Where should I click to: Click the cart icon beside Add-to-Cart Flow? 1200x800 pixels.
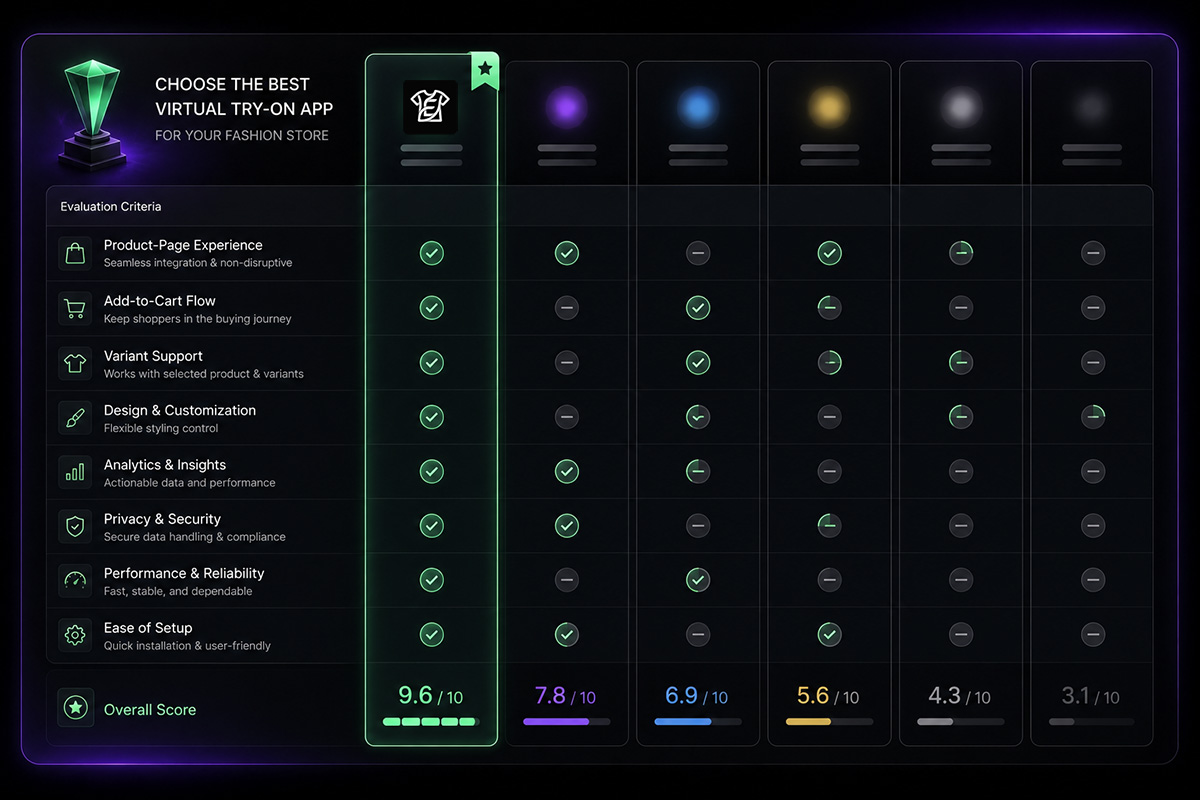click(75, 309)
